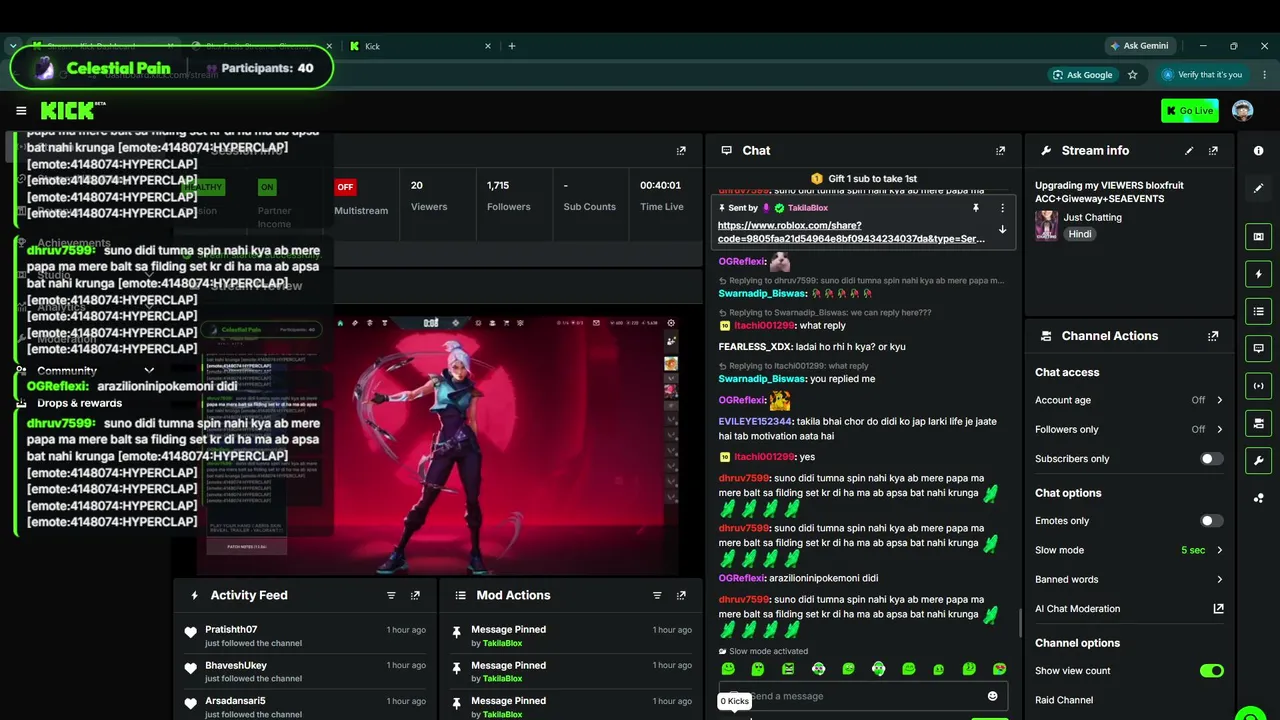This screenshot has height=720, width=1280.
Task: Click the chat bubble icon in right sidebar
Action: 1259,349
